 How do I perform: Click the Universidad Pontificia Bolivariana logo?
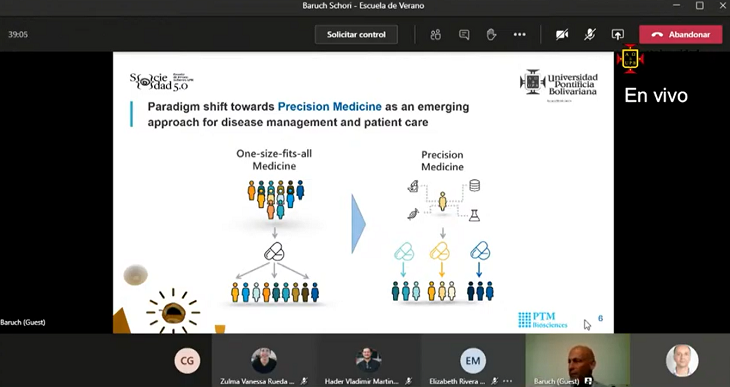pyautogui.click(x=559, y=84)
